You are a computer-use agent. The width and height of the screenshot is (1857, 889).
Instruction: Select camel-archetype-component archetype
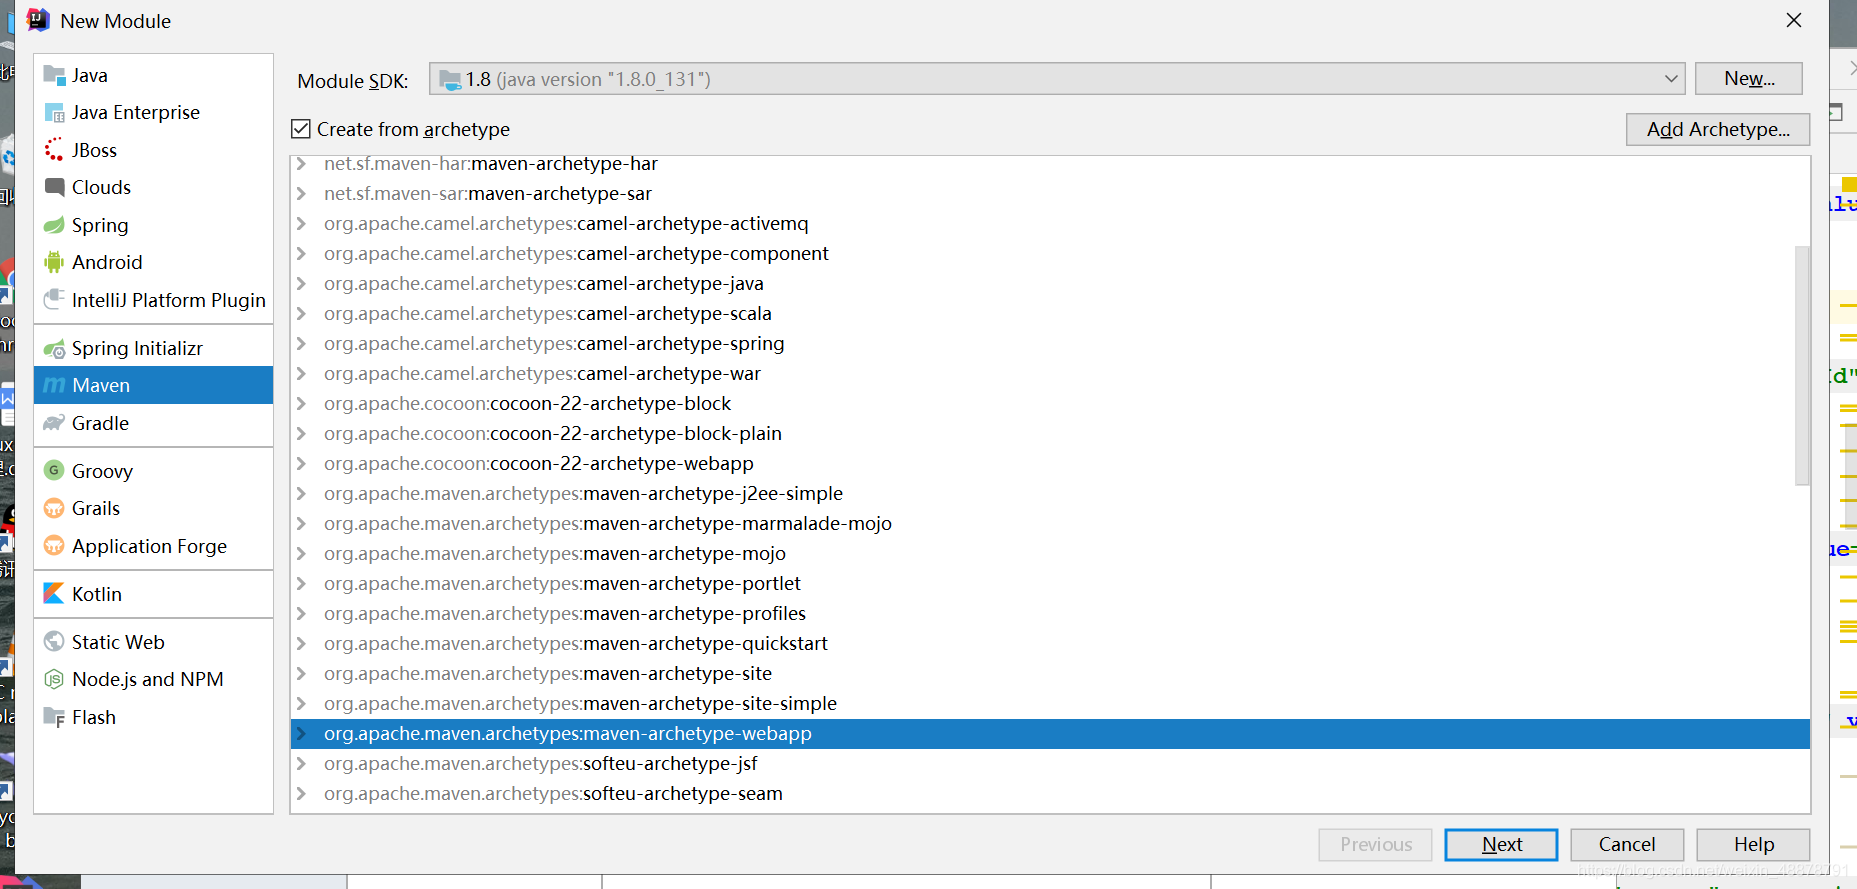(x=1050, y=254)
